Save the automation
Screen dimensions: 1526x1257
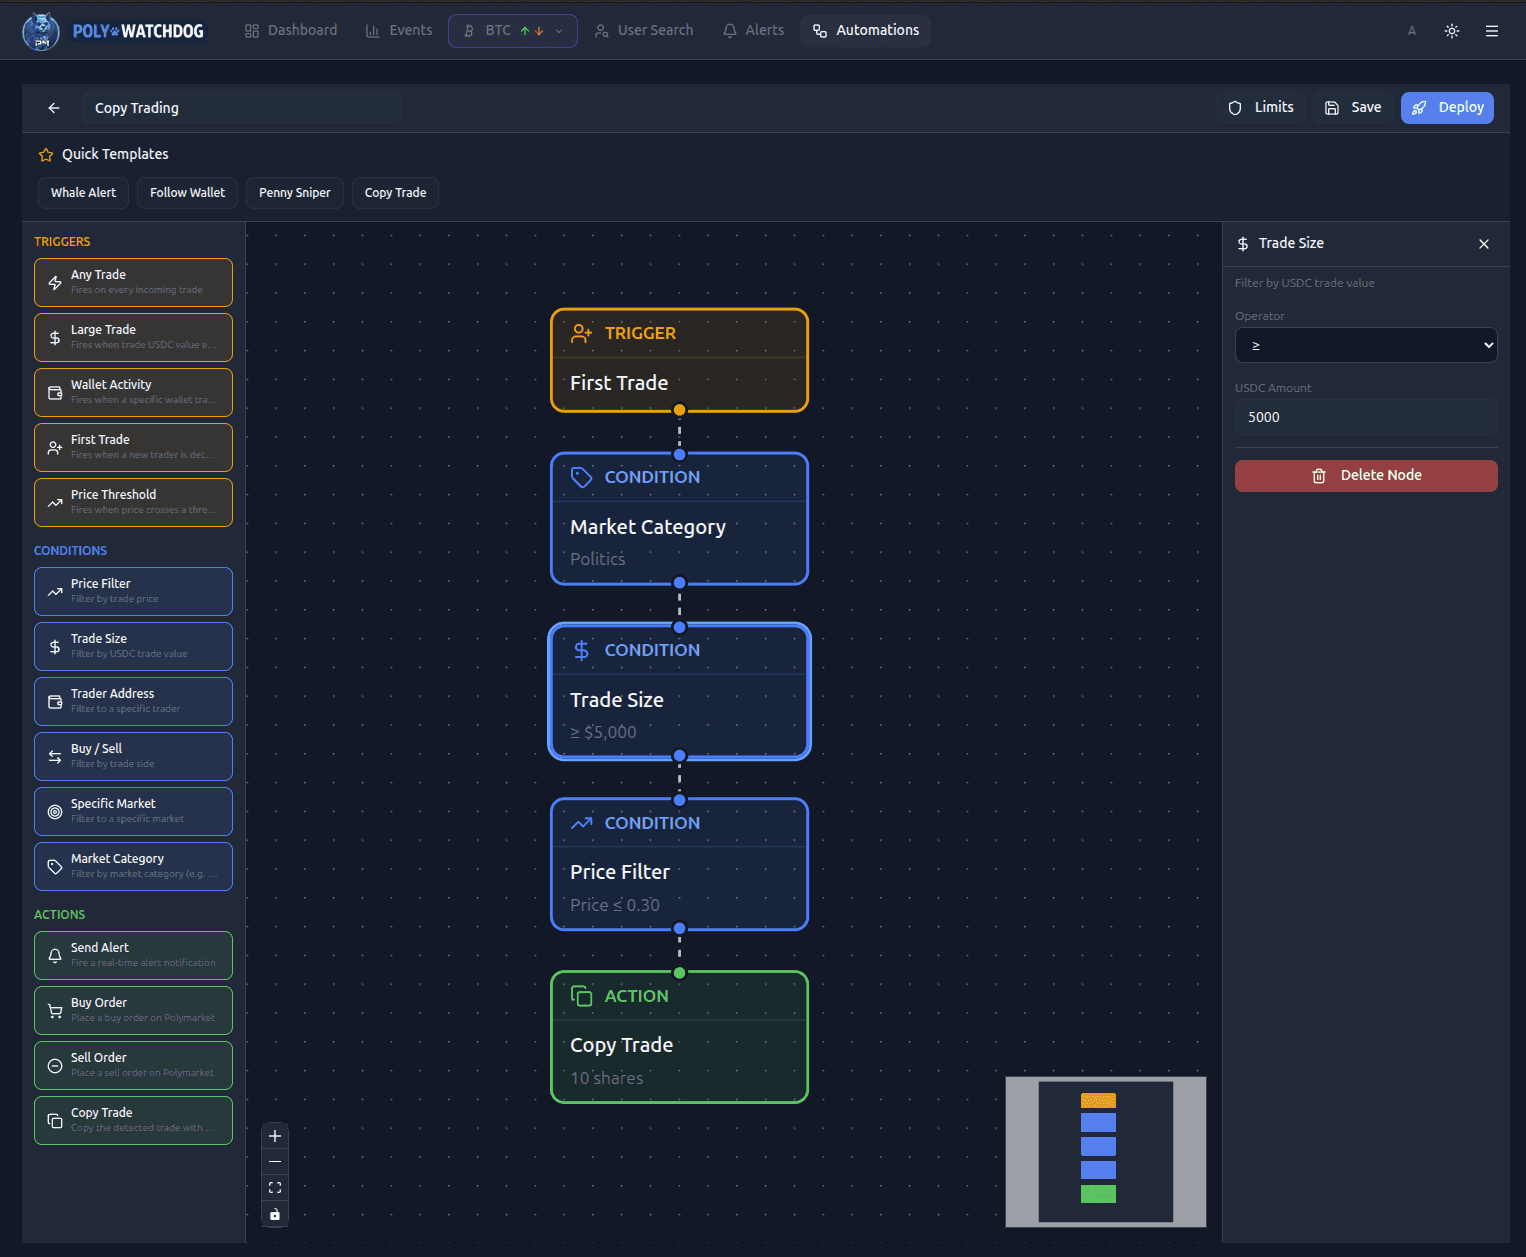(x=1353, y=108)
